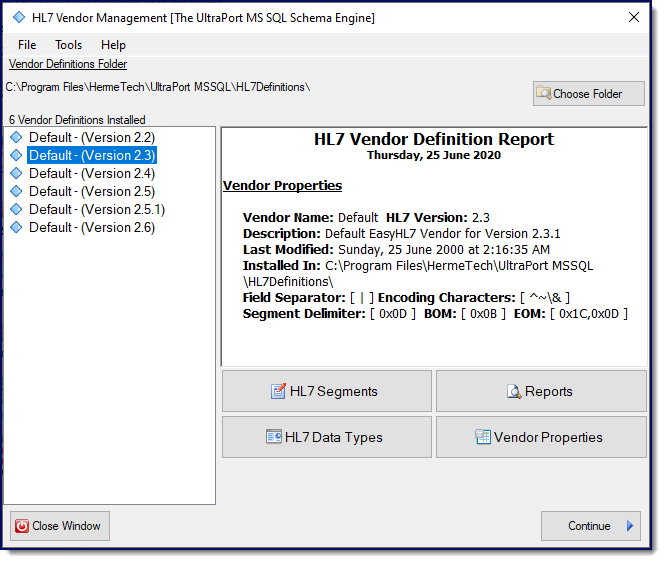This screenshot has height=562, width=664.
Task: Click the diamond icon beside Default - (Version 2.3)
Action: [16, 155]
